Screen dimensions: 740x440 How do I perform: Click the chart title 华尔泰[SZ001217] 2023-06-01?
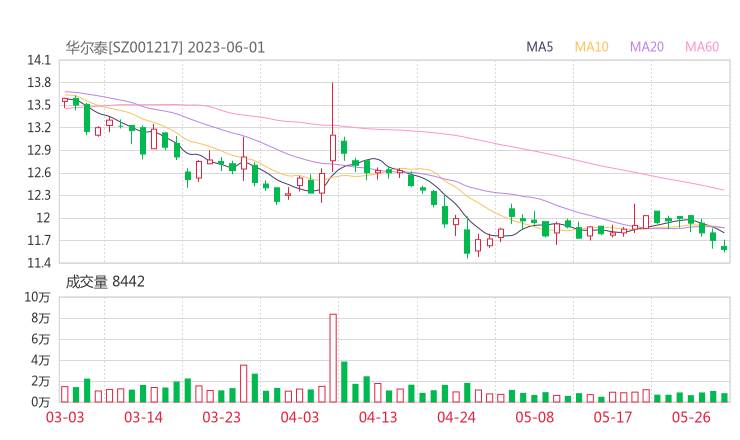tap(165, 48)
